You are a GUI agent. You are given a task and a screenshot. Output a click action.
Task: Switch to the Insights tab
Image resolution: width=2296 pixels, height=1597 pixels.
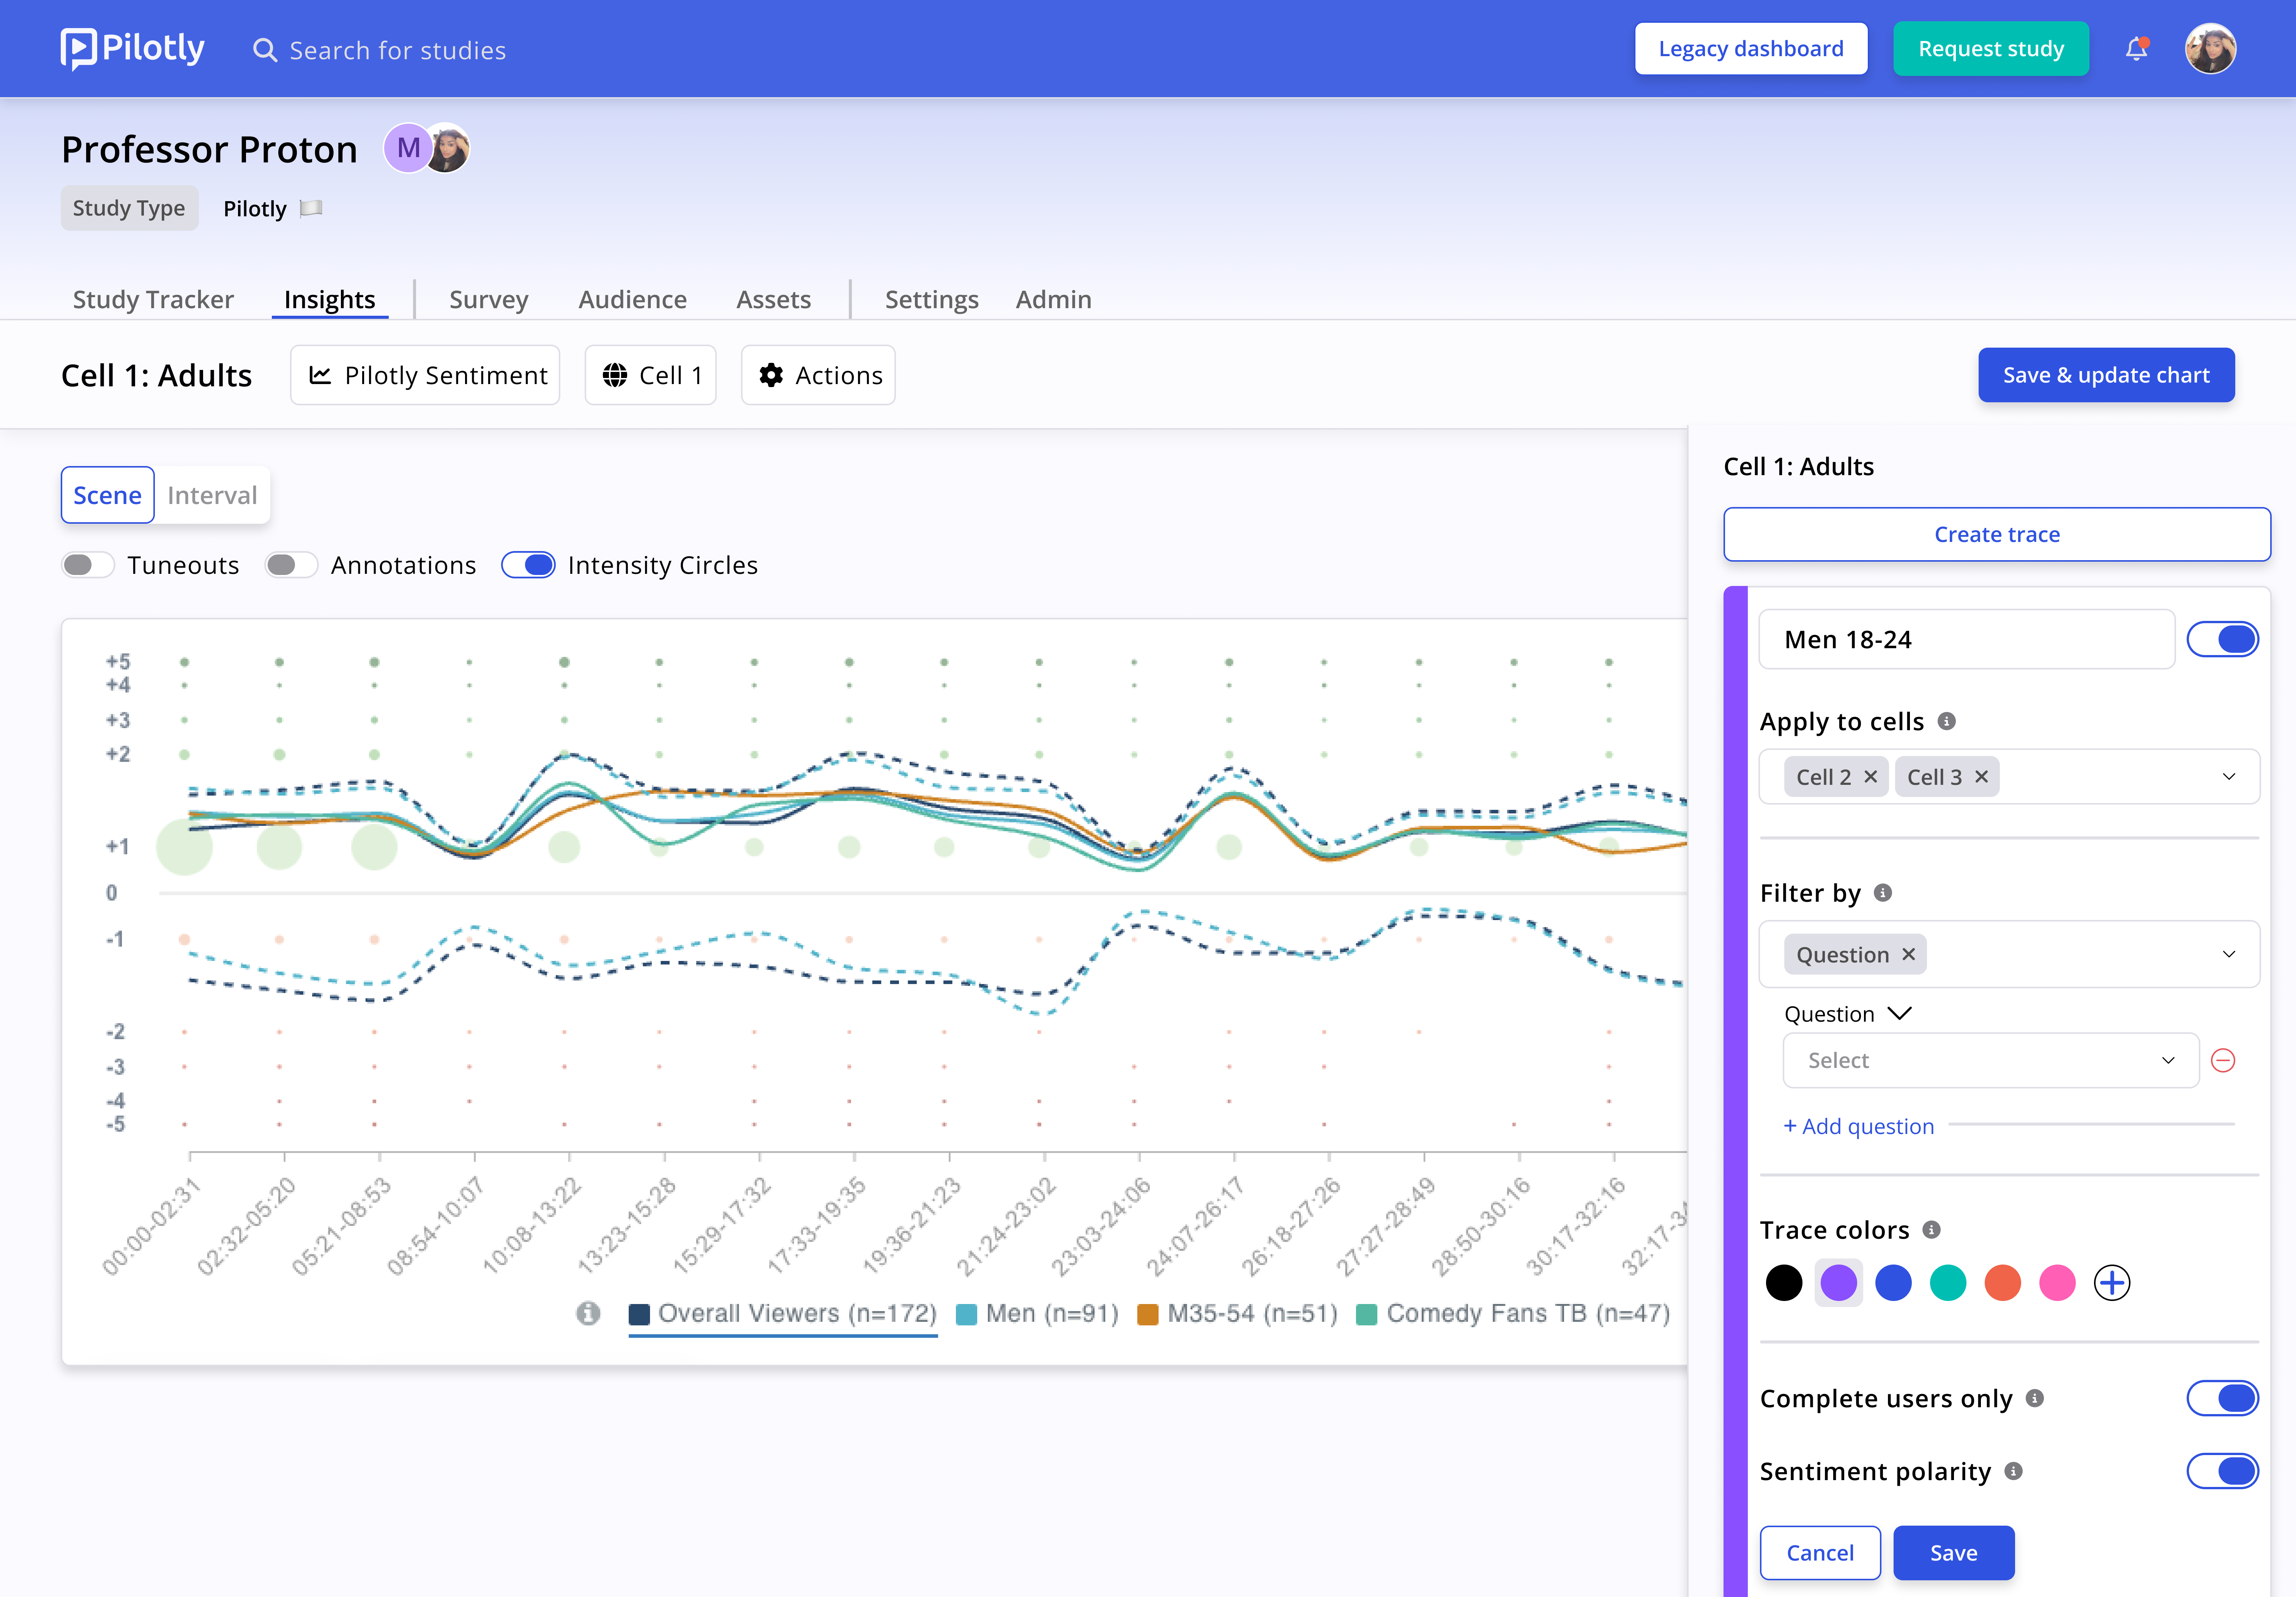pyautogui.click(x=330, y=299)
